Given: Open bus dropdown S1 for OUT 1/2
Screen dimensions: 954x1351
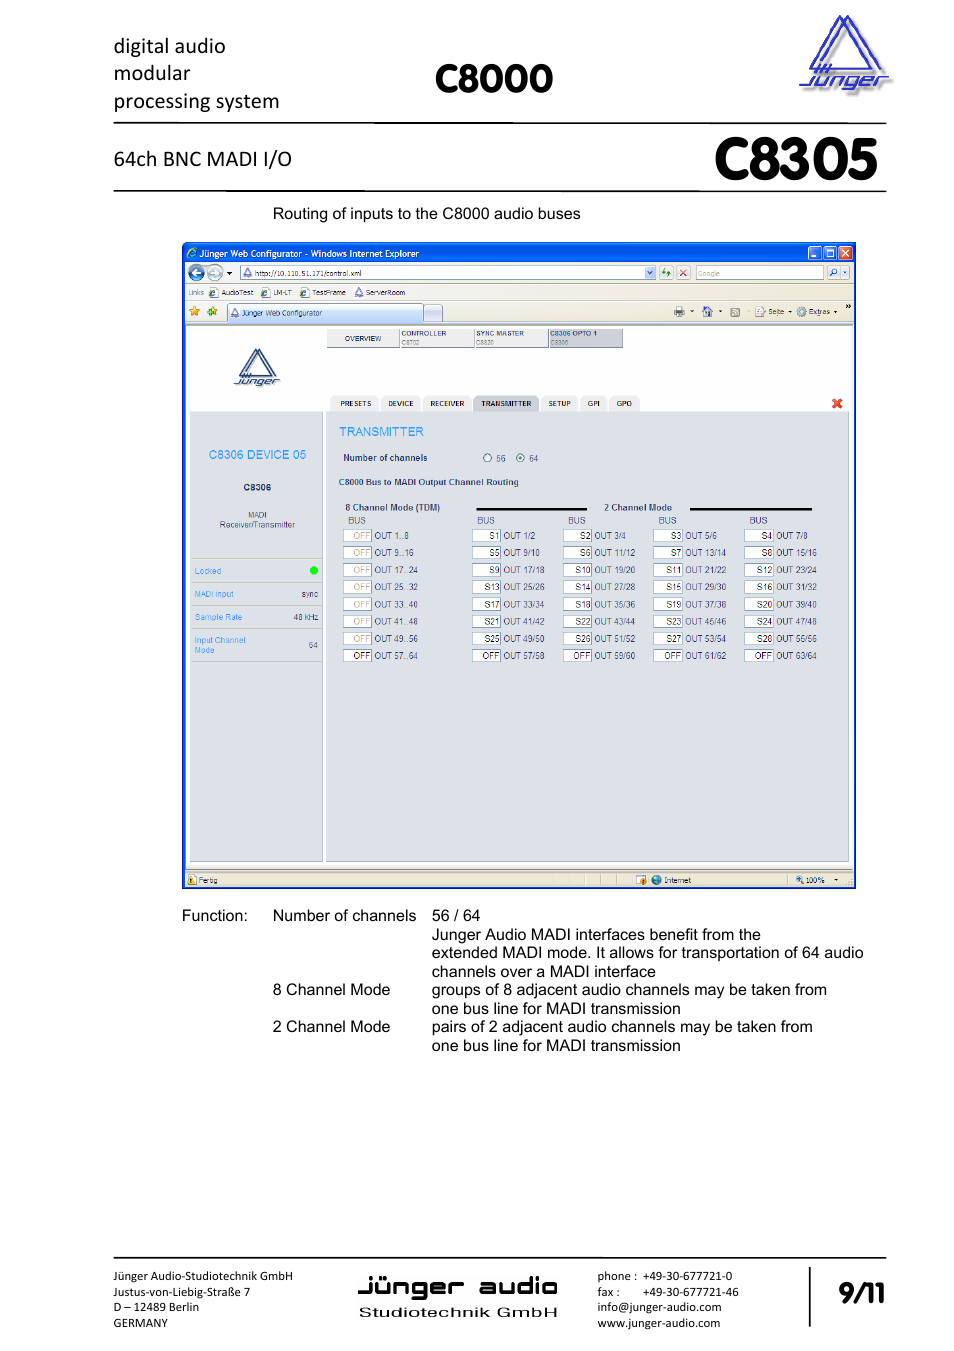Looking at the screenshot, I should point(487,536).
